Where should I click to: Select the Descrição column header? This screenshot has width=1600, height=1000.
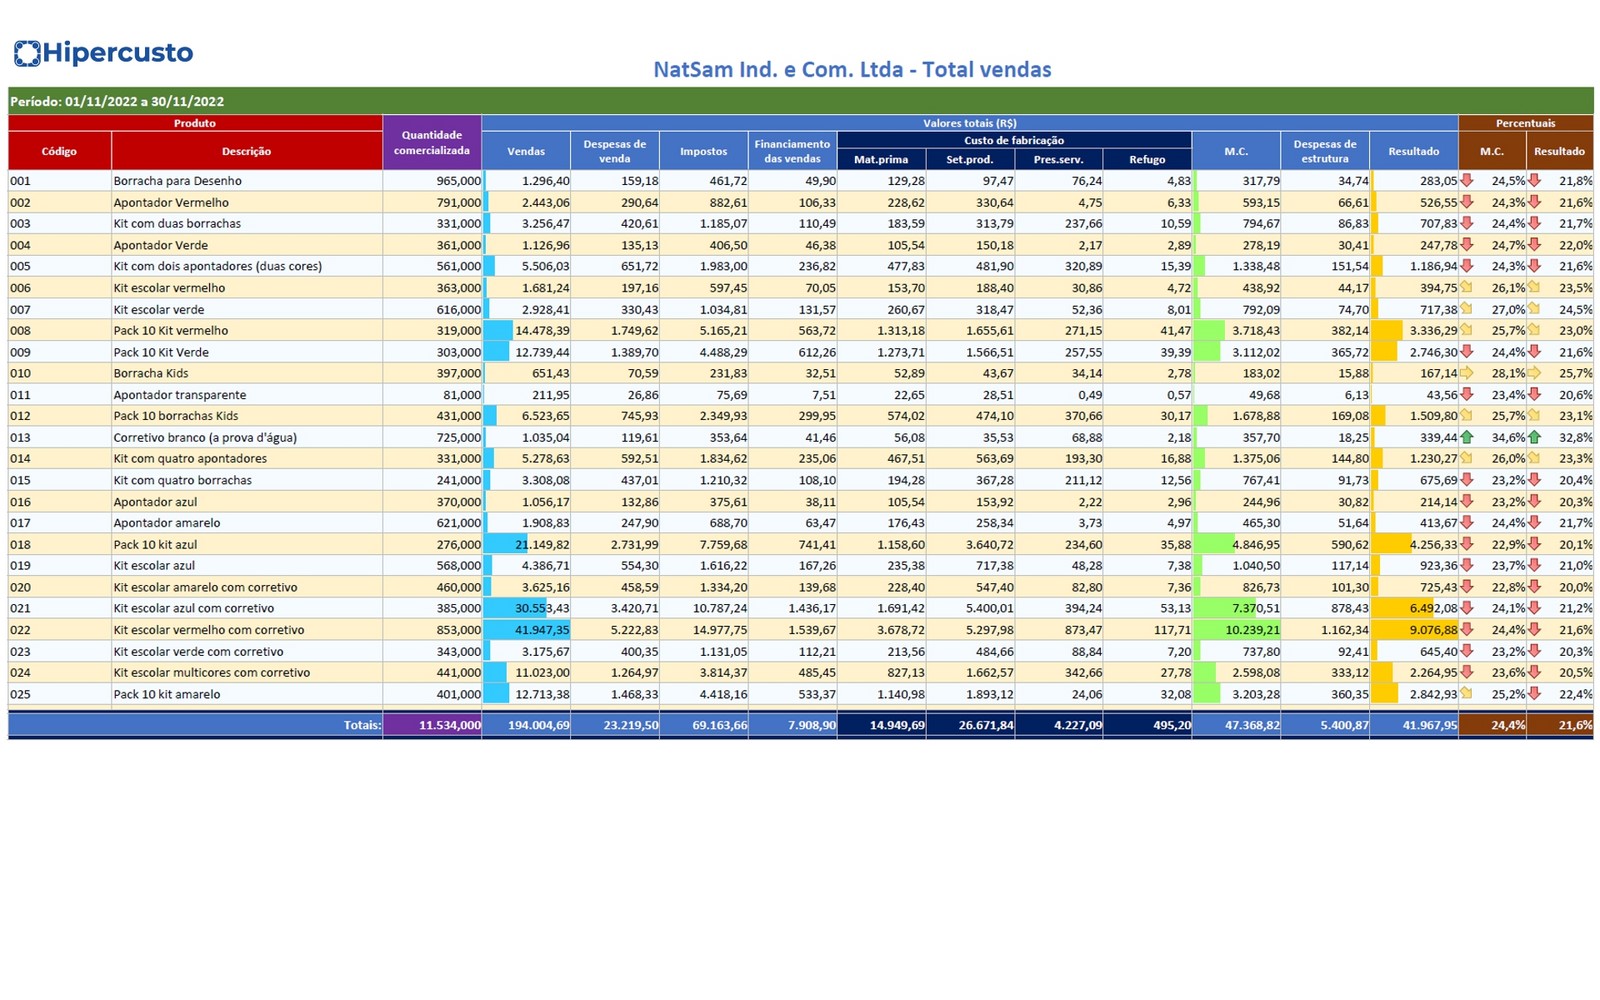point(246,151)
